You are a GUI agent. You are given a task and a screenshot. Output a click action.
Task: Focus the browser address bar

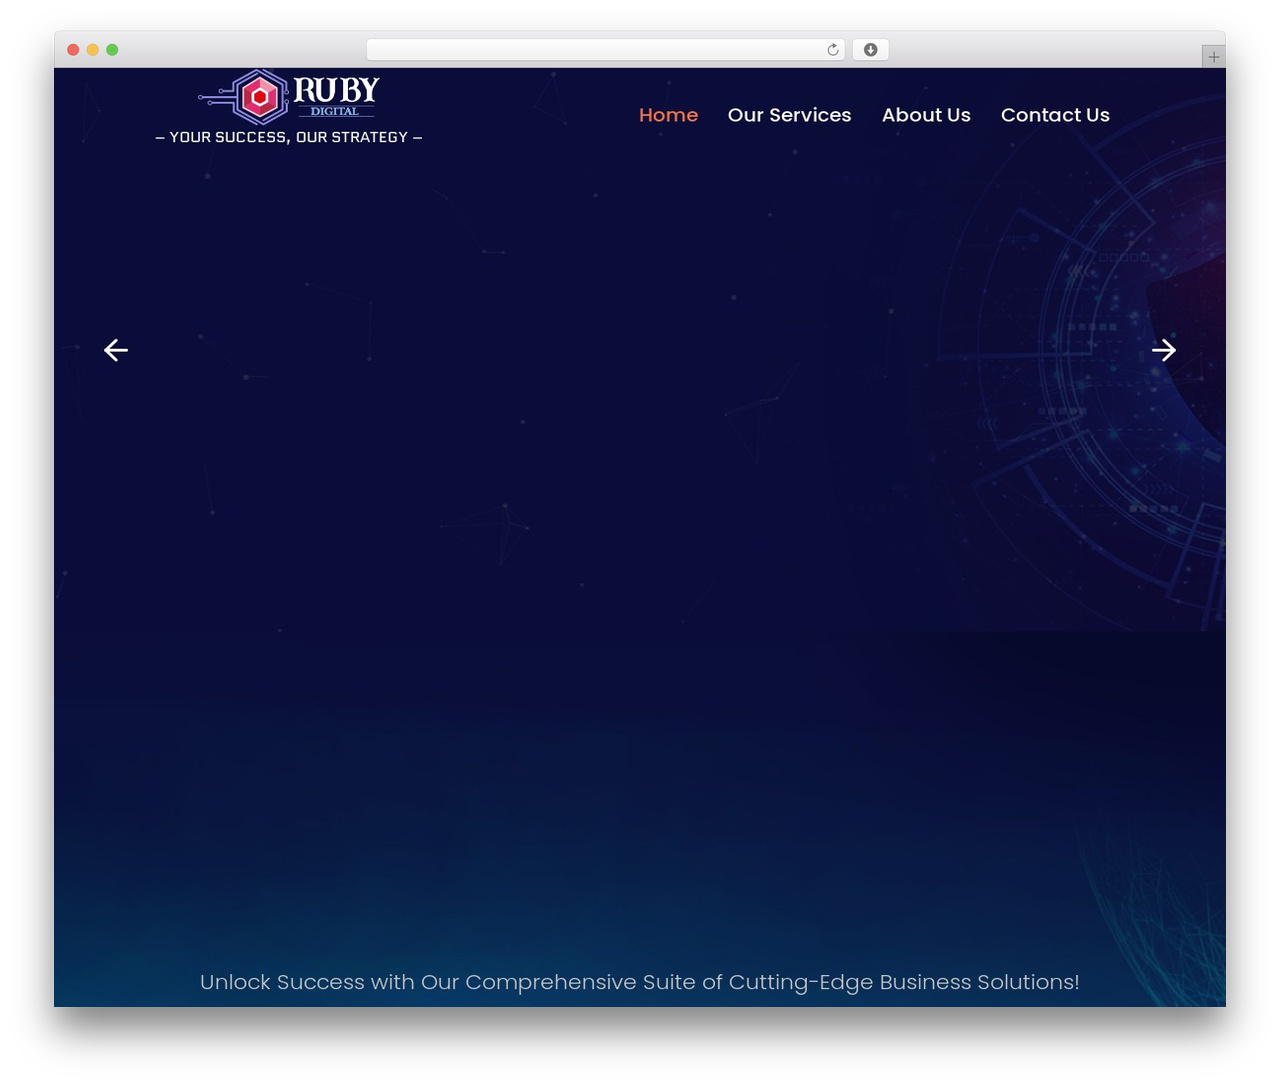coord(605,50)
